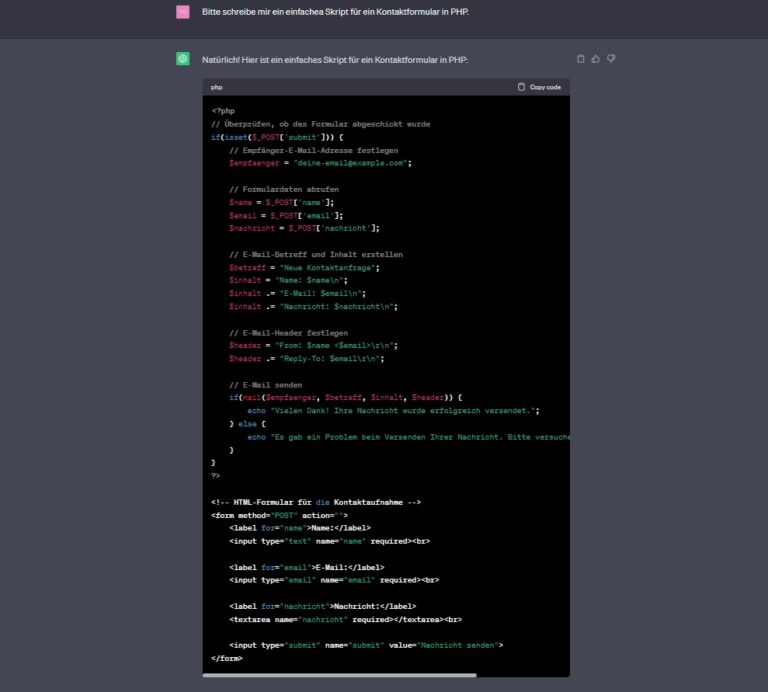The image size is (768, 692).
Task: Click the php language label in code header
Action: click(x=216, y=88)
